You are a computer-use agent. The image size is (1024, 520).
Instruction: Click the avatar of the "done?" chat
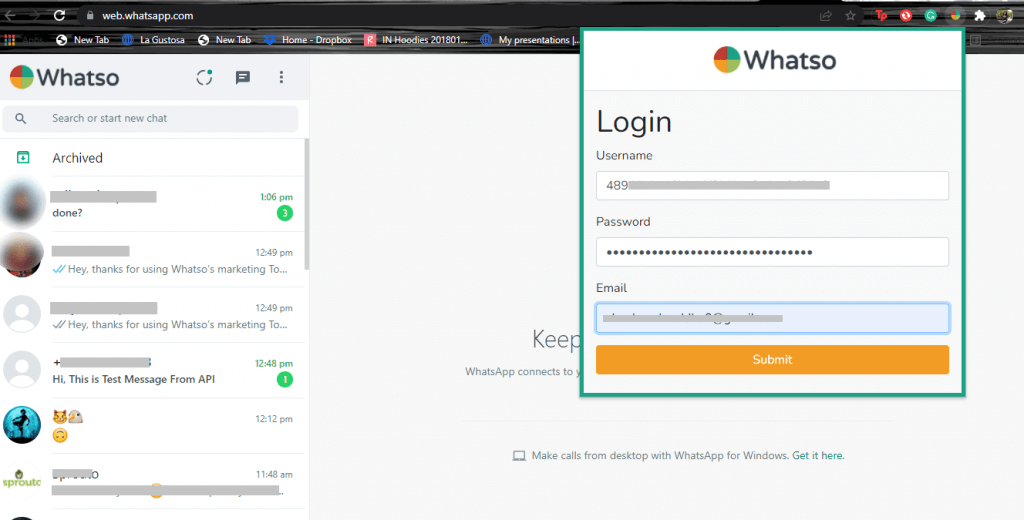pyautogui.click(x=22, y=203)
